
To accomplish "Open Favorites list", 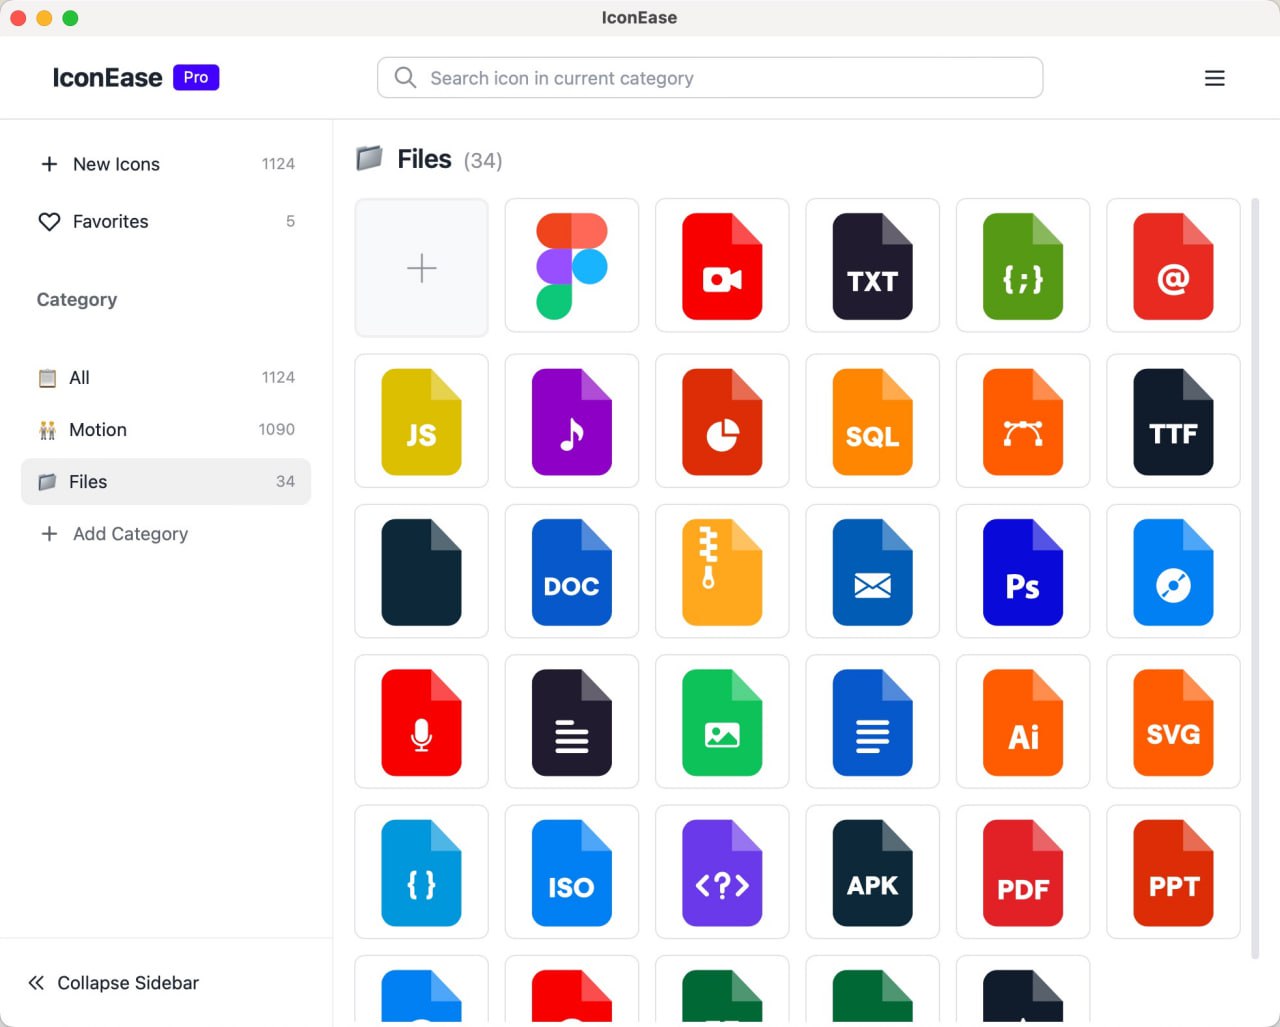I will point(110,222).
